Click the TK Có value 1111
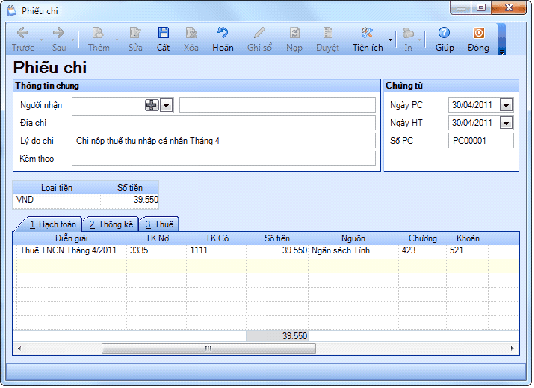Screen dimensions: 534x388 pos(217,250)
